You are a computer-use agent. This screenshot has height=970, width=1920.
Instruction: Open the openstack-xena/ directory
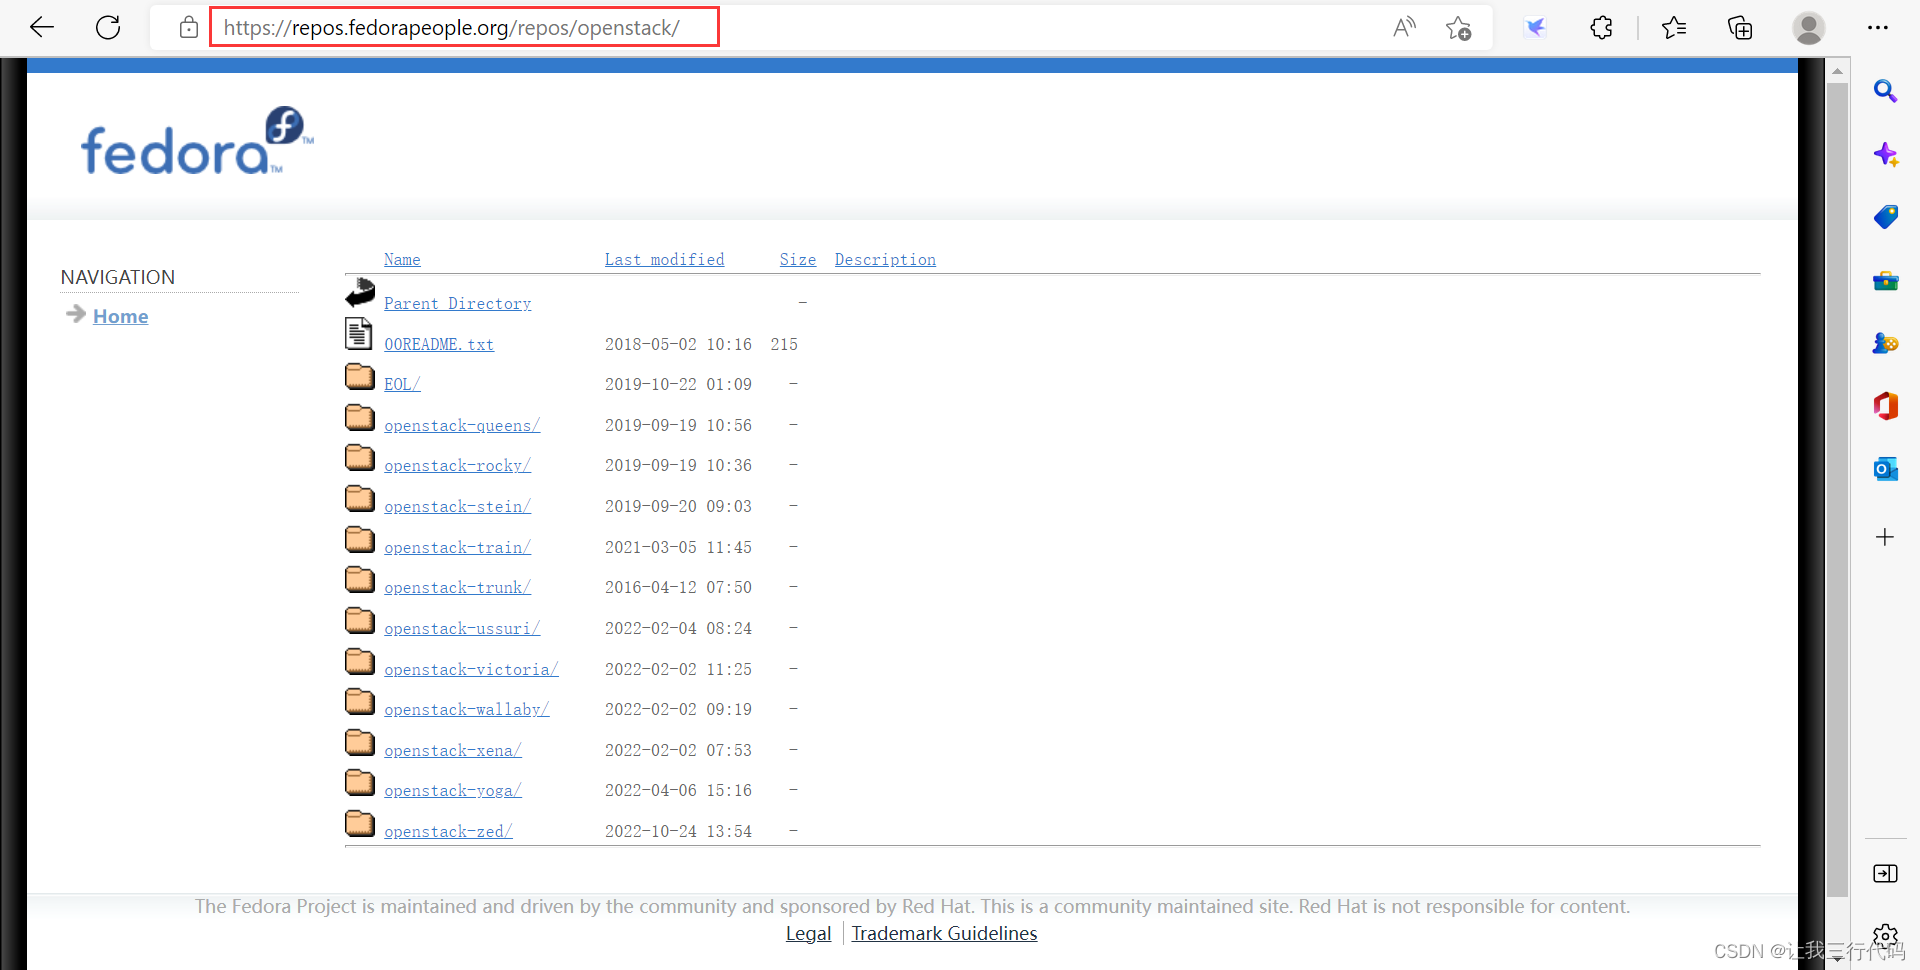coord(453,751)
